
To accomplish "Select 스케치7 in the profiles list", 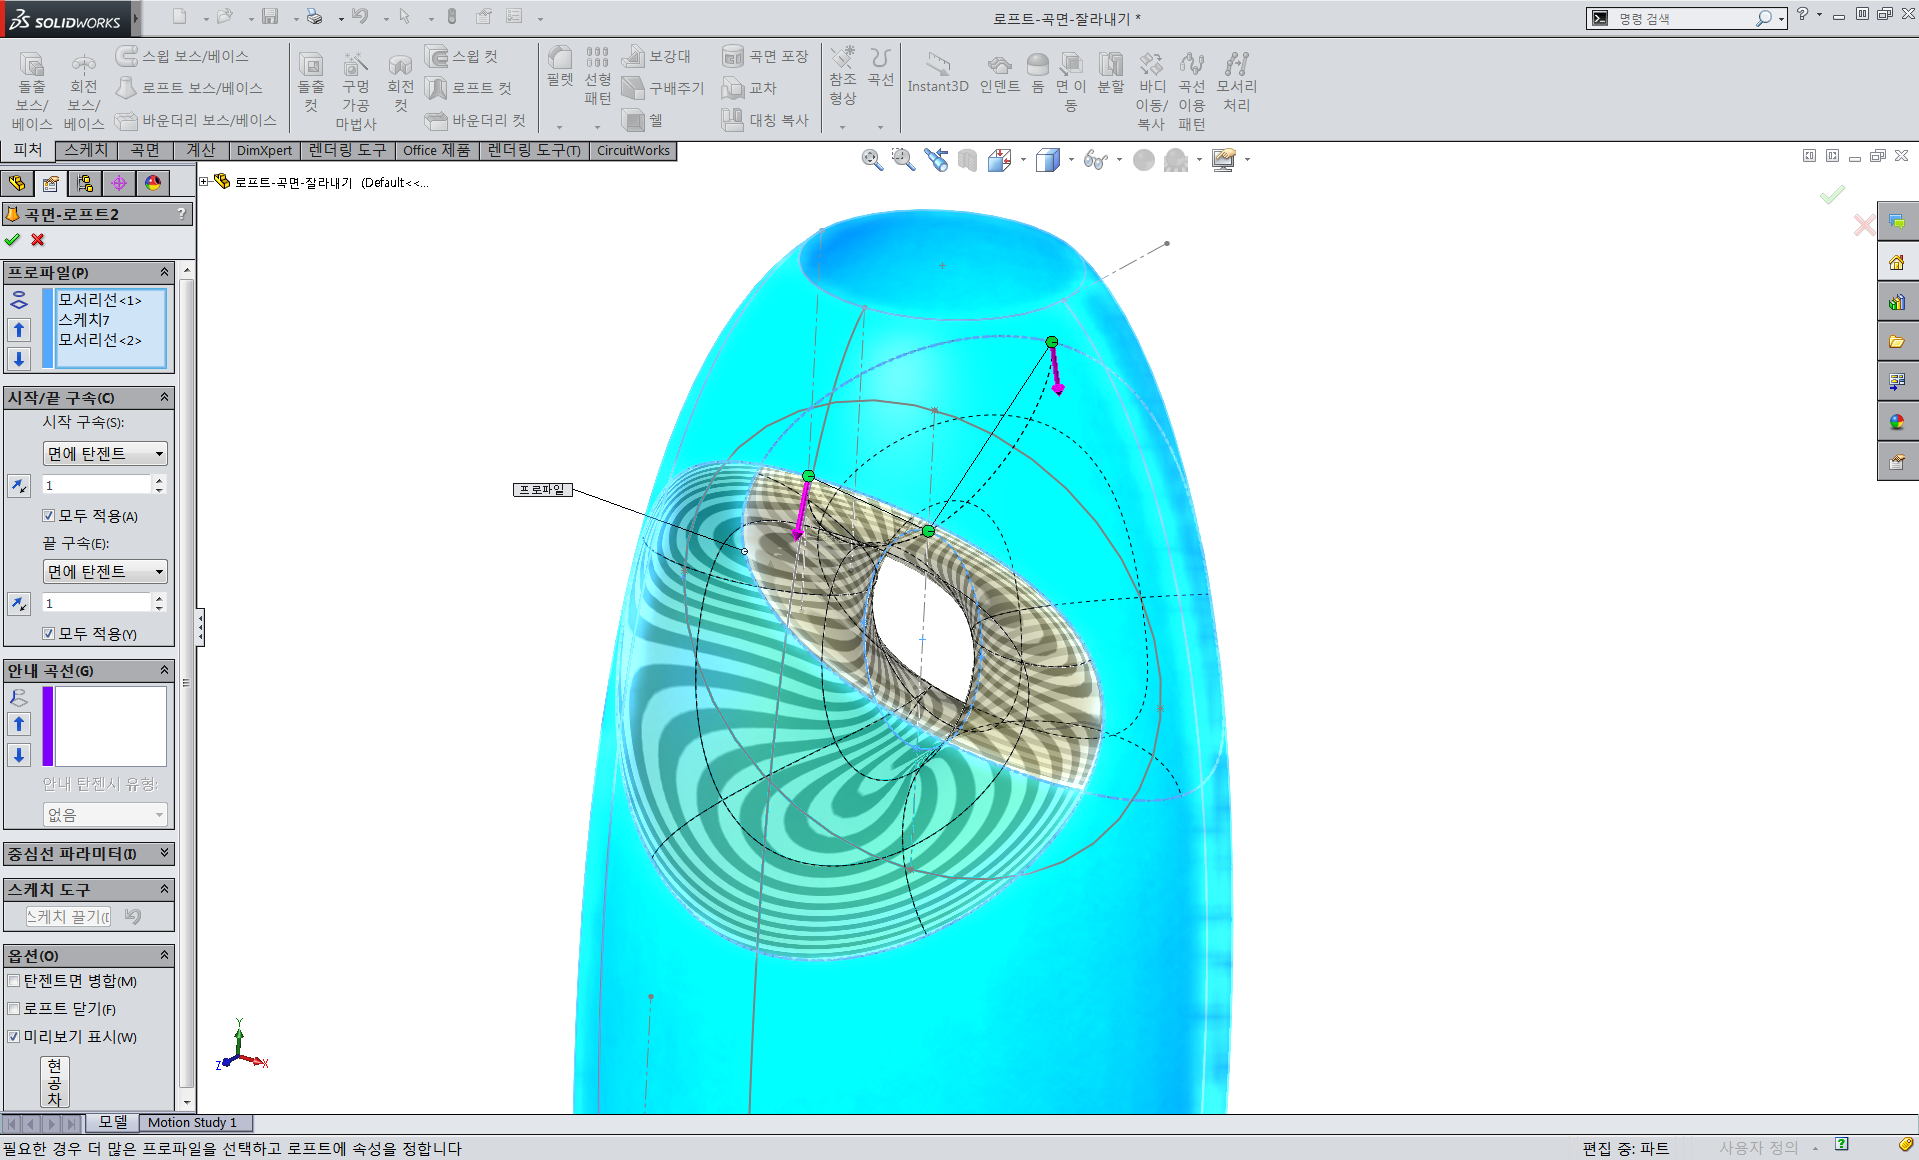I will pos(84,320).
